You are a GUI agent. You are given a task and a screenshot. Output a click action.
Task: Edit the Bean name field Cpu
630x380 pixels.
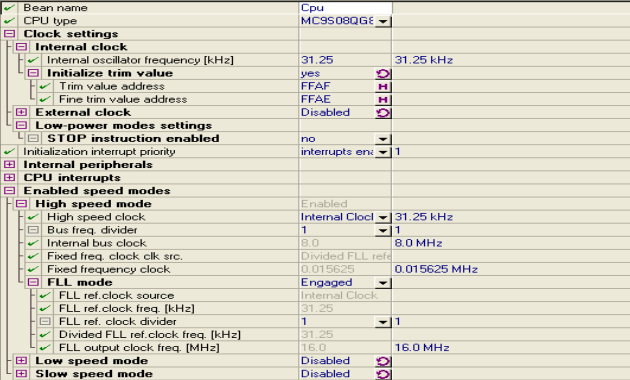point(346,8)
